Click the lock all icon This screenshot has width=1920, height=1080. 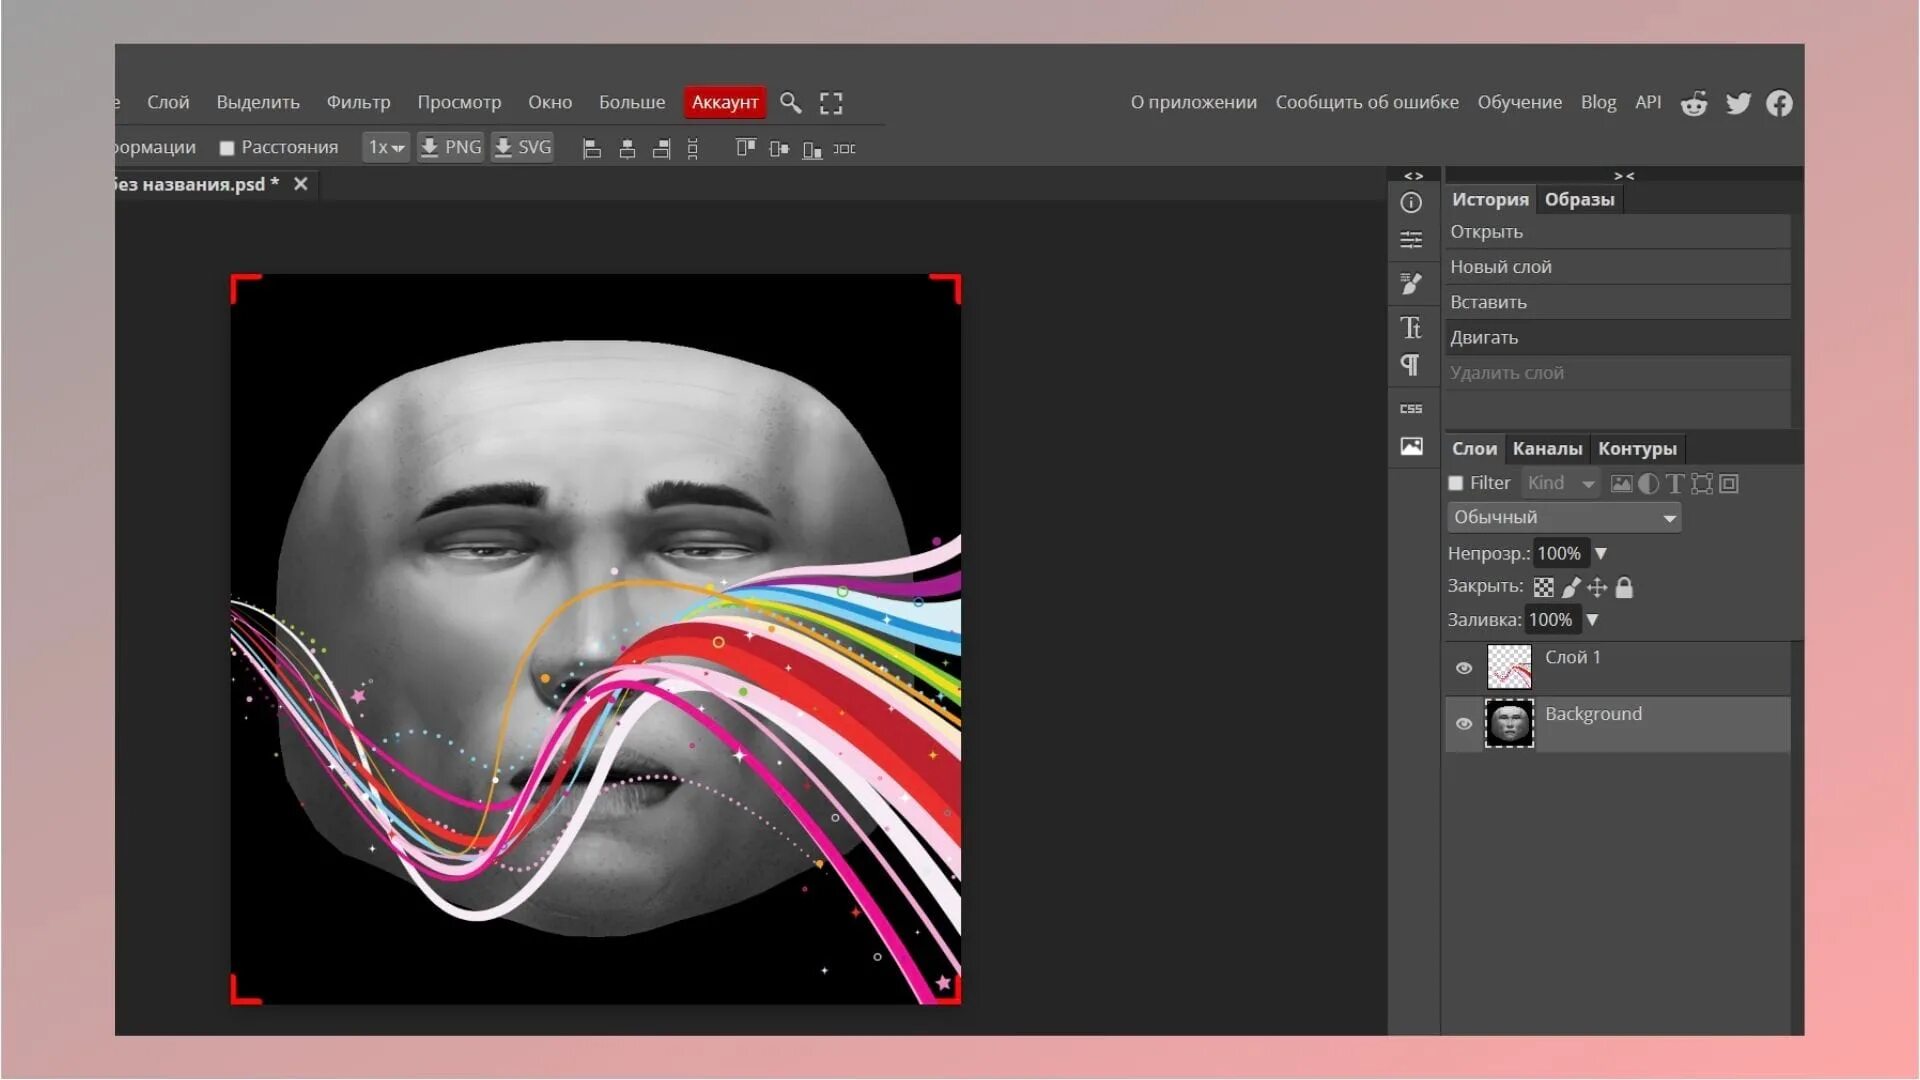pyautogui.click(x=1624, y=588)
